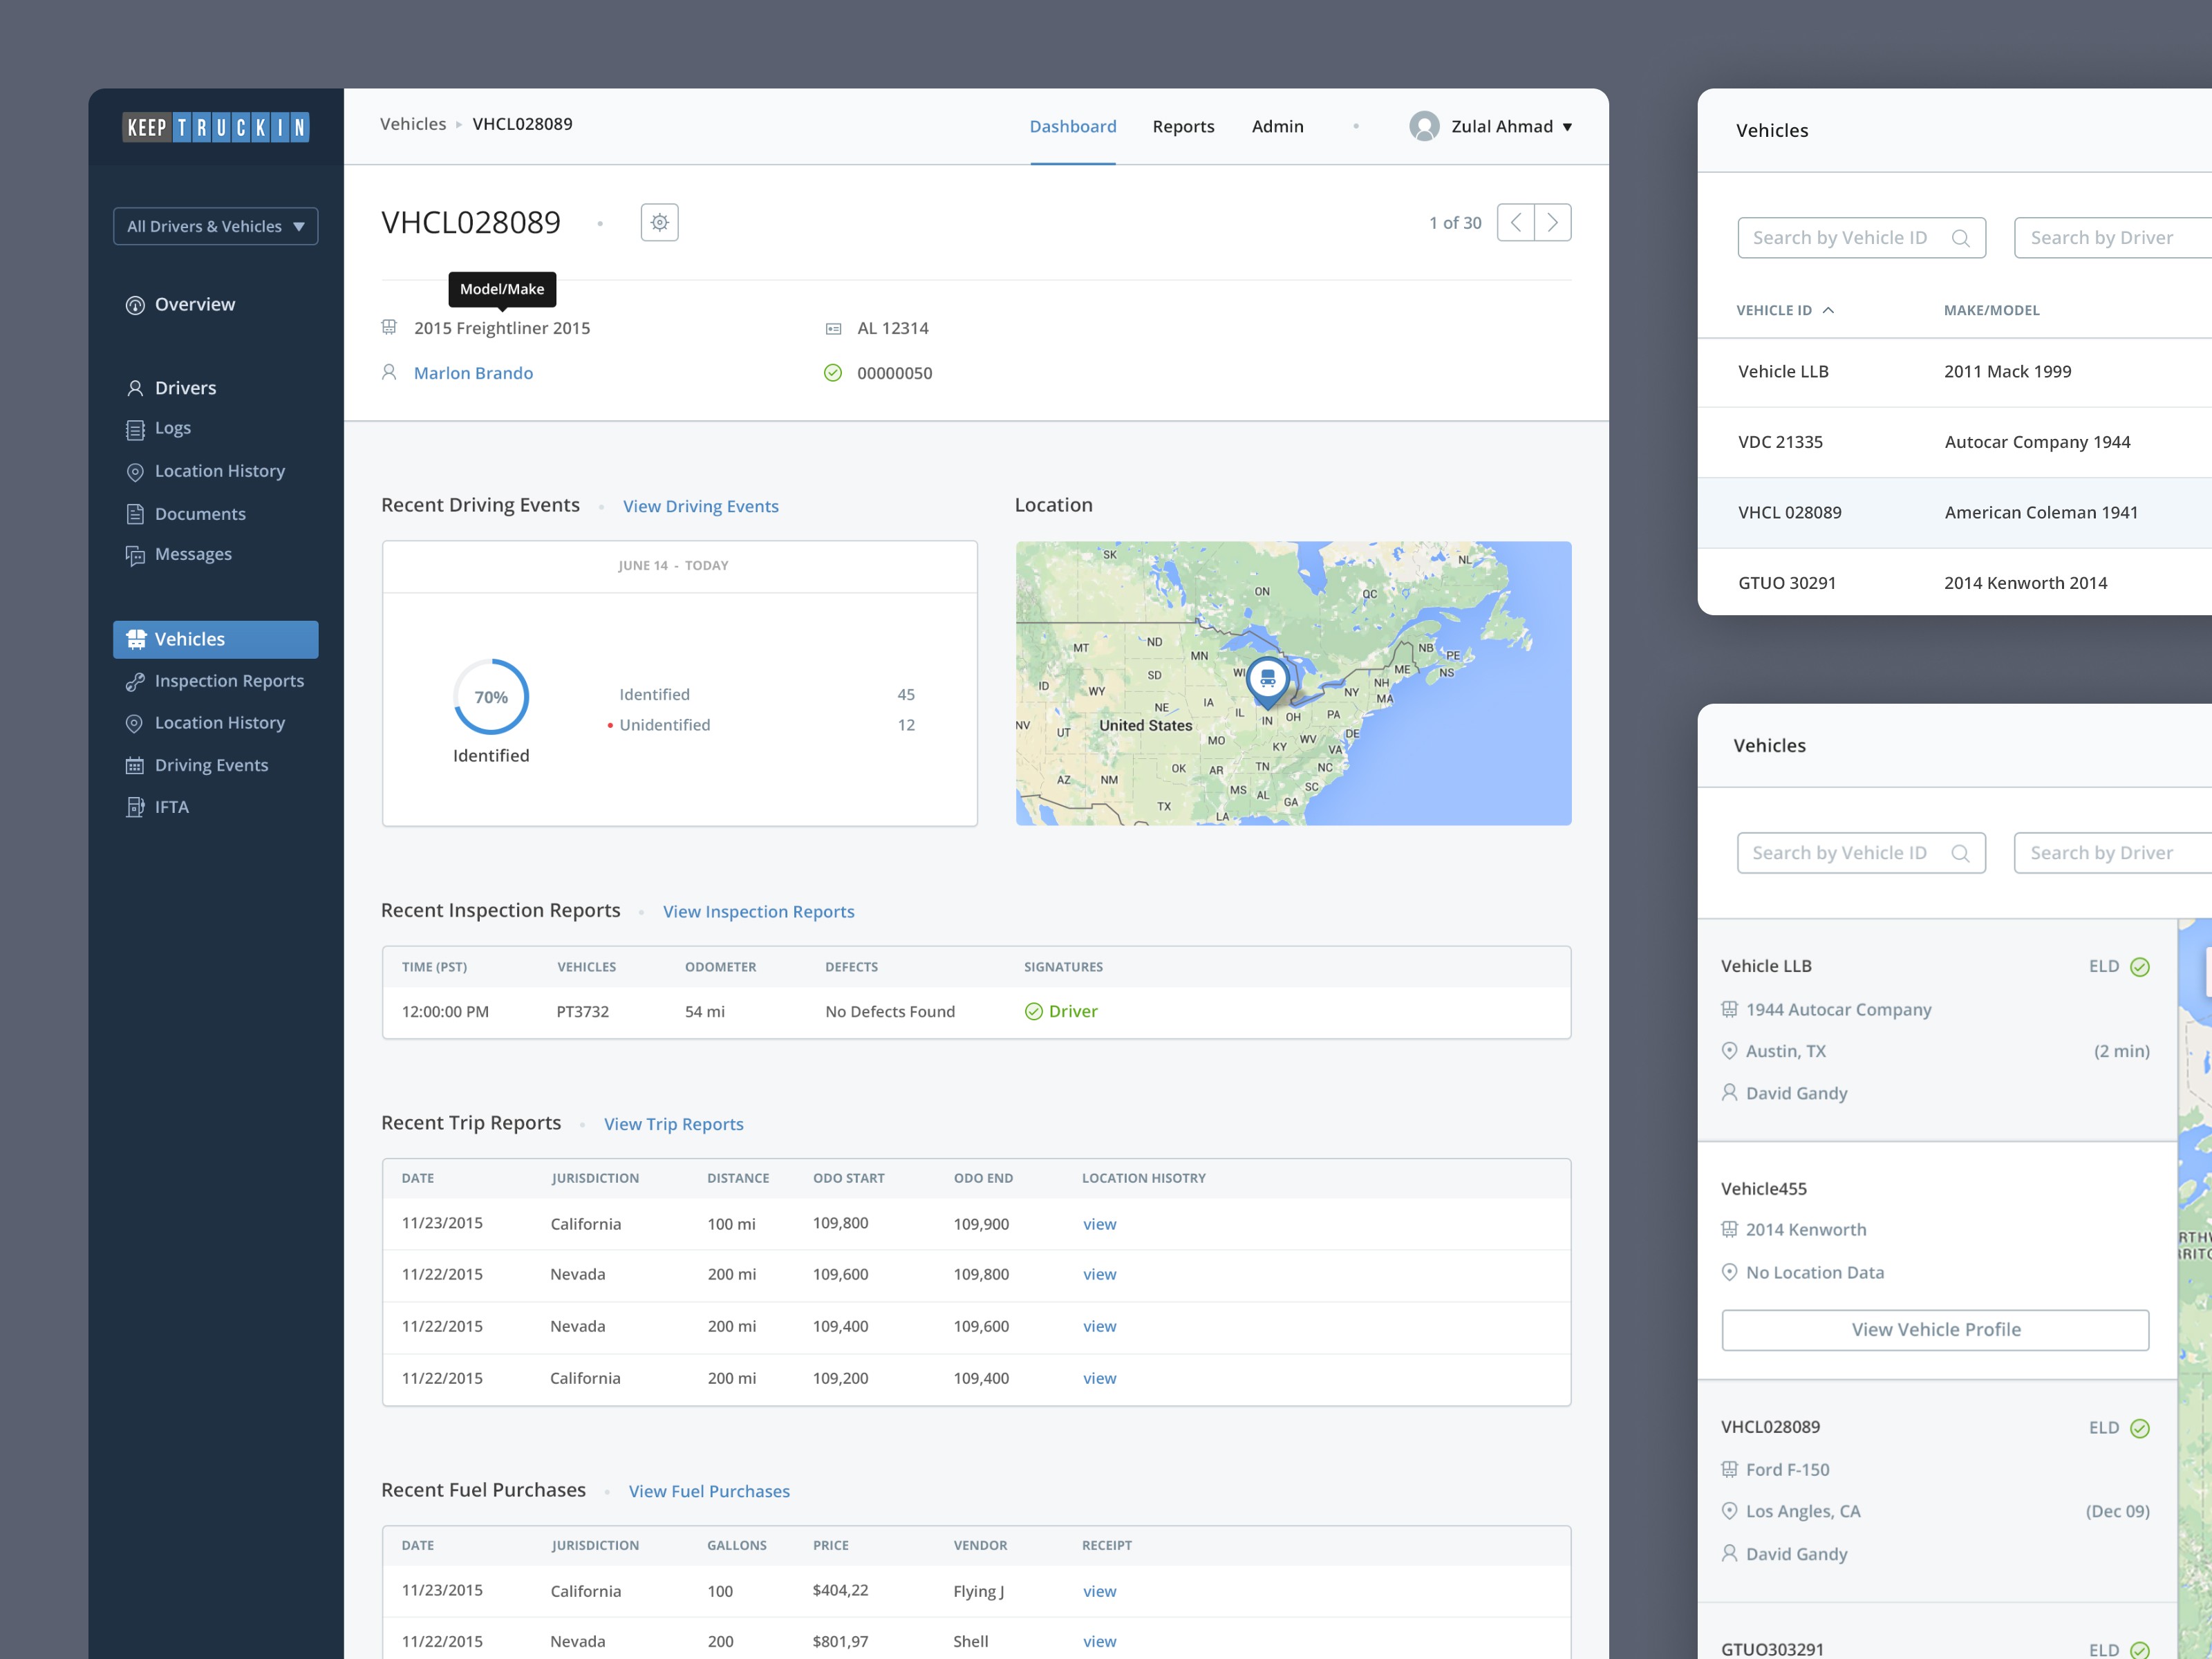Open vehicle settings gear next to VHCL028089

[x=659, y=222]
